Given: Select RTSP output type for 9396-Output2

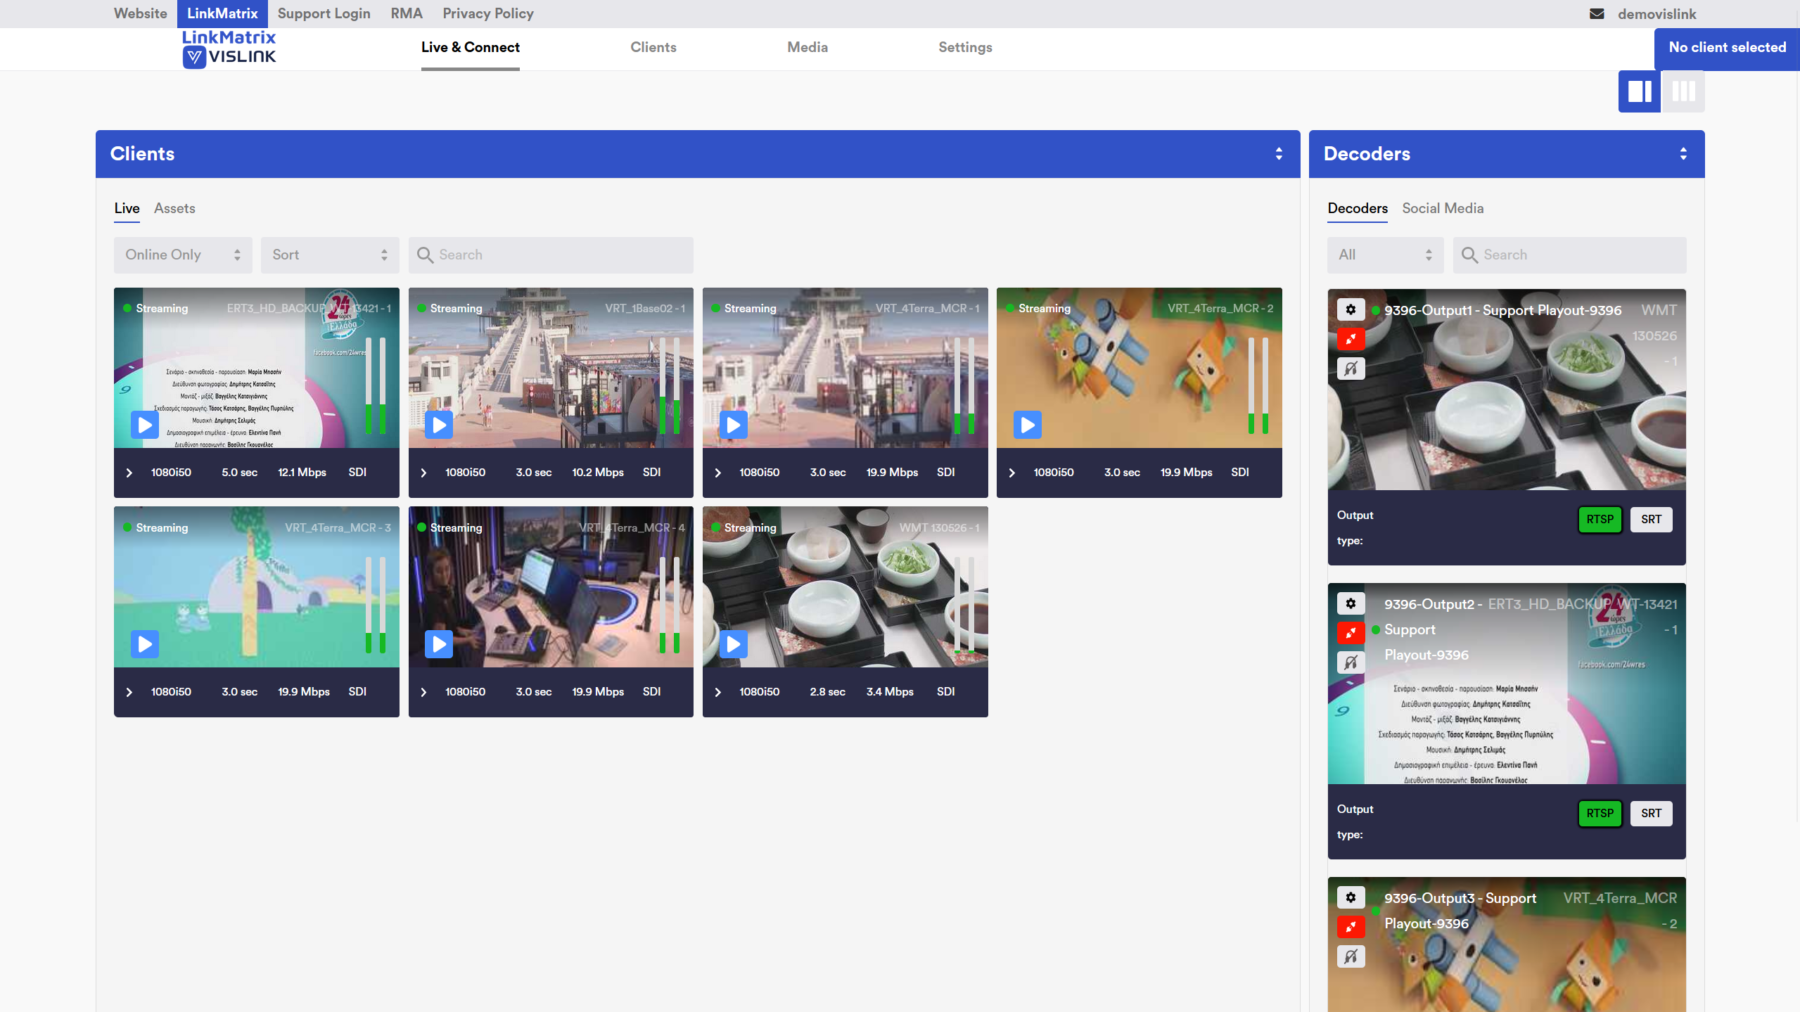Looking at the screenshot, I should click(1599, 814).
